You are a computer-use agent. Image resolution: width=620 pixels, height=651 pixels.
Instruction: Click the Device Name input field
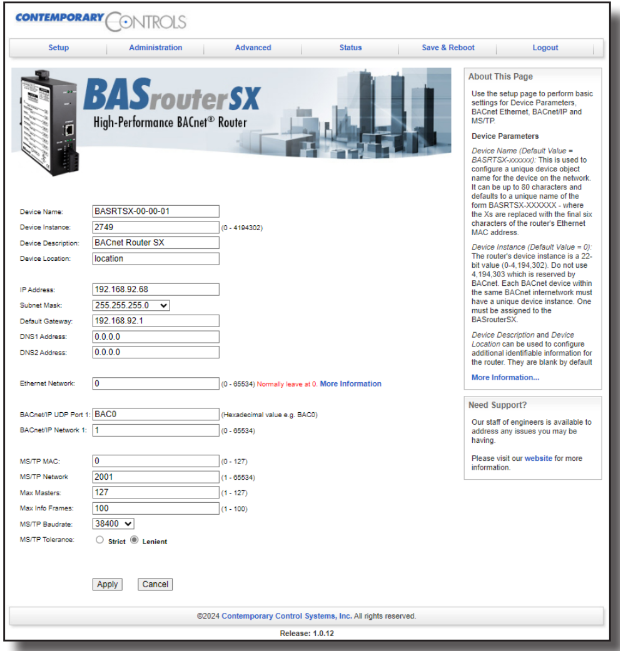pyautogui.click(x=155, y=211)
